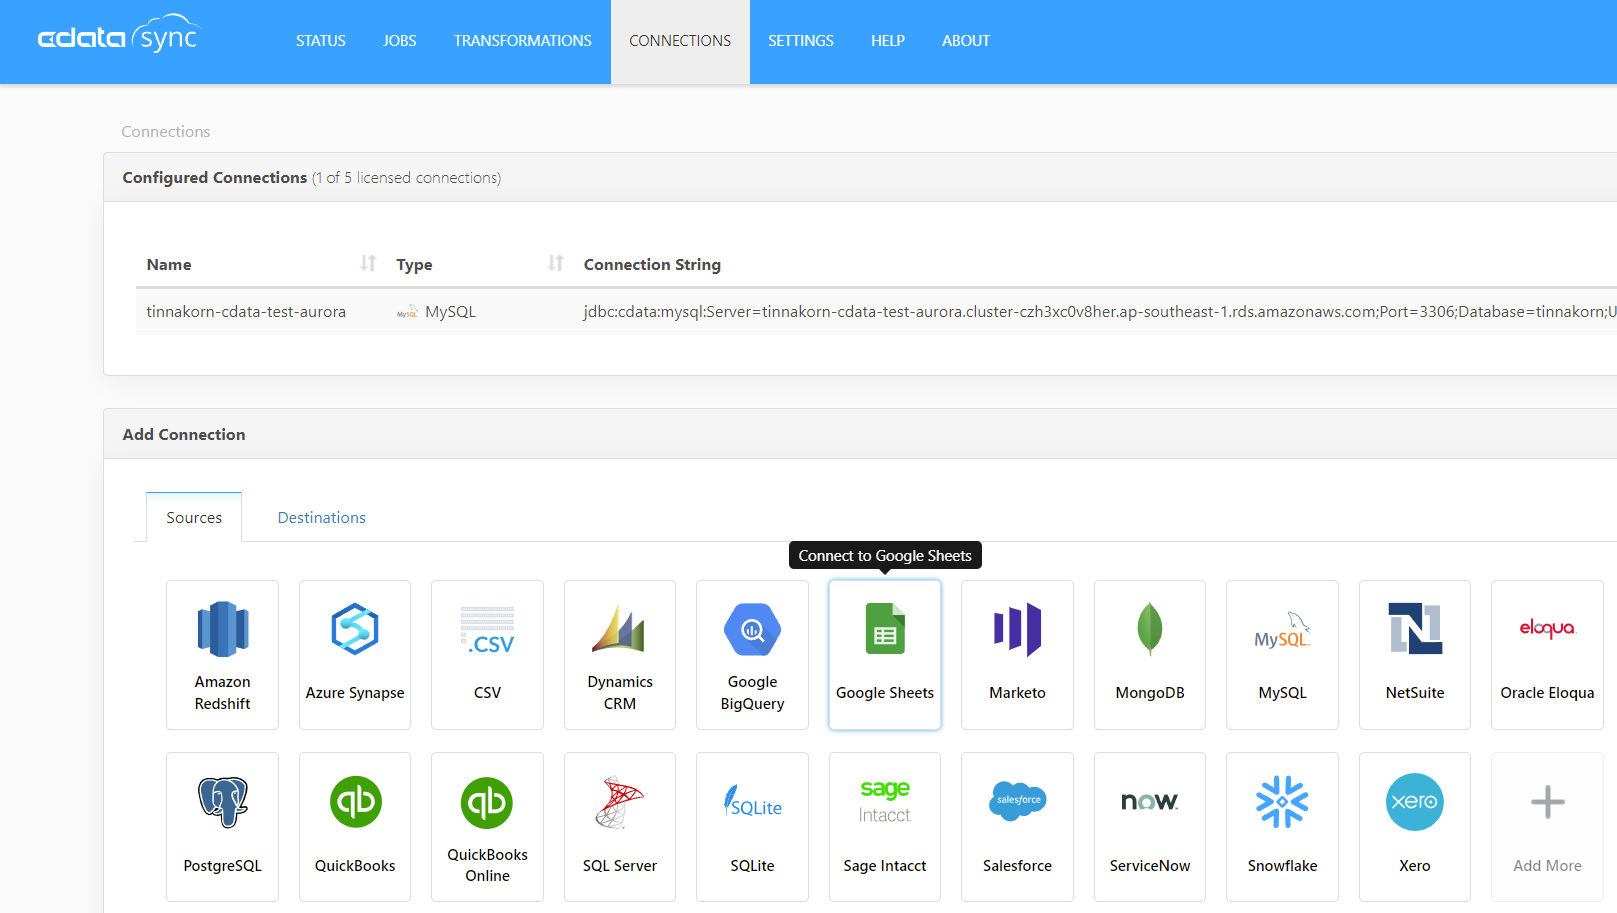
Task: Click the Add More connector tile
Action: 1546,827
